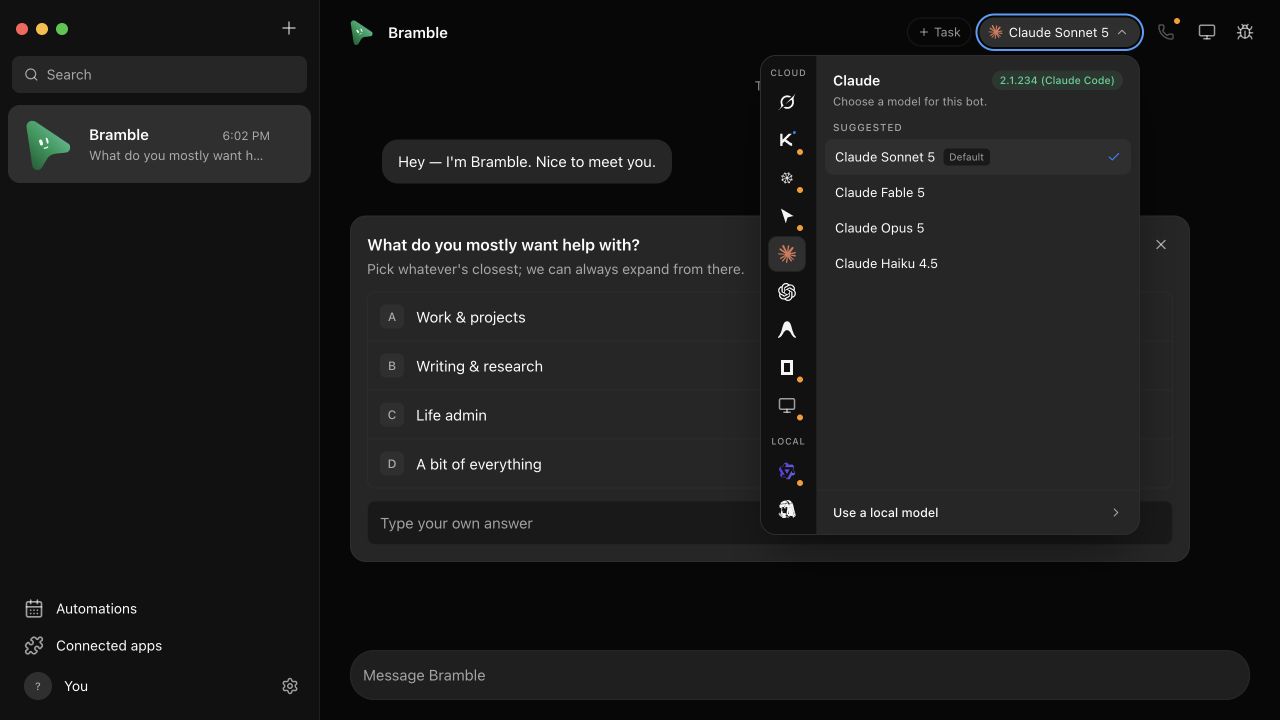The image size is (1280, 720).
Task: Expand the Use a local model option
Action: pyautogui.click(x=977, y=512)
